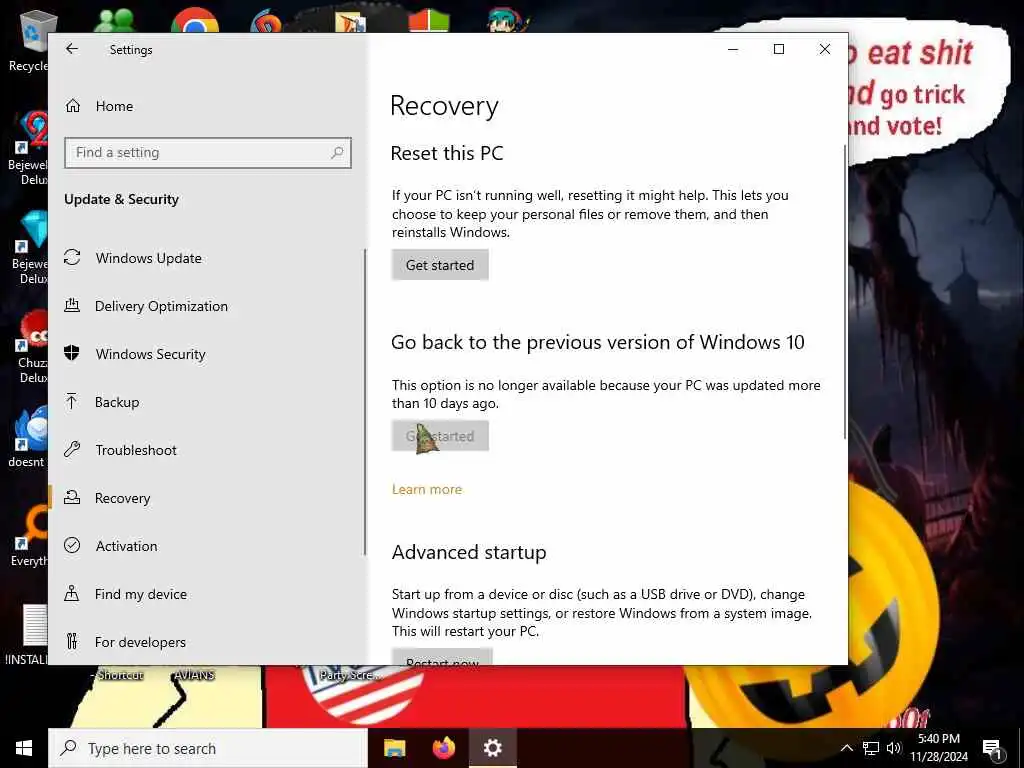This screenshot has height=768, width=1024.
Task: Select the Chrome desktop icon
Action: 195,20
